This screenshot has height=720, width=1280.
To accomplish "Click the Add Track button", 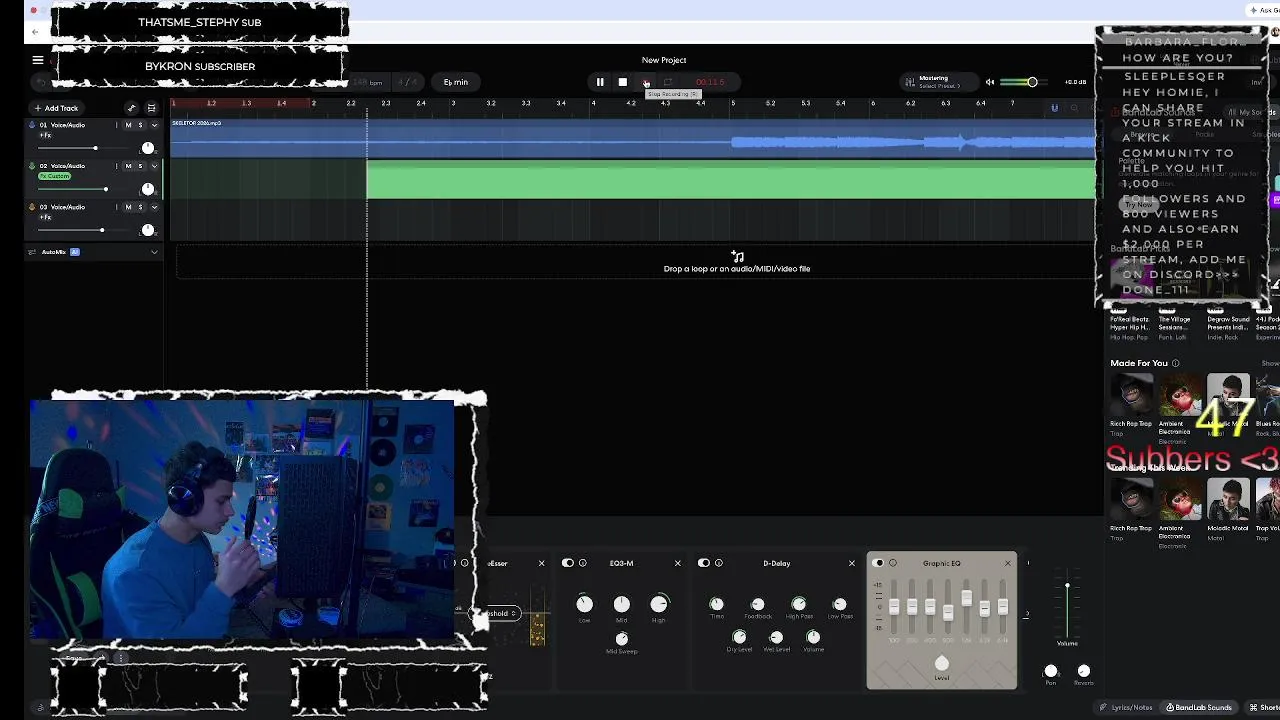I will 56,108.
